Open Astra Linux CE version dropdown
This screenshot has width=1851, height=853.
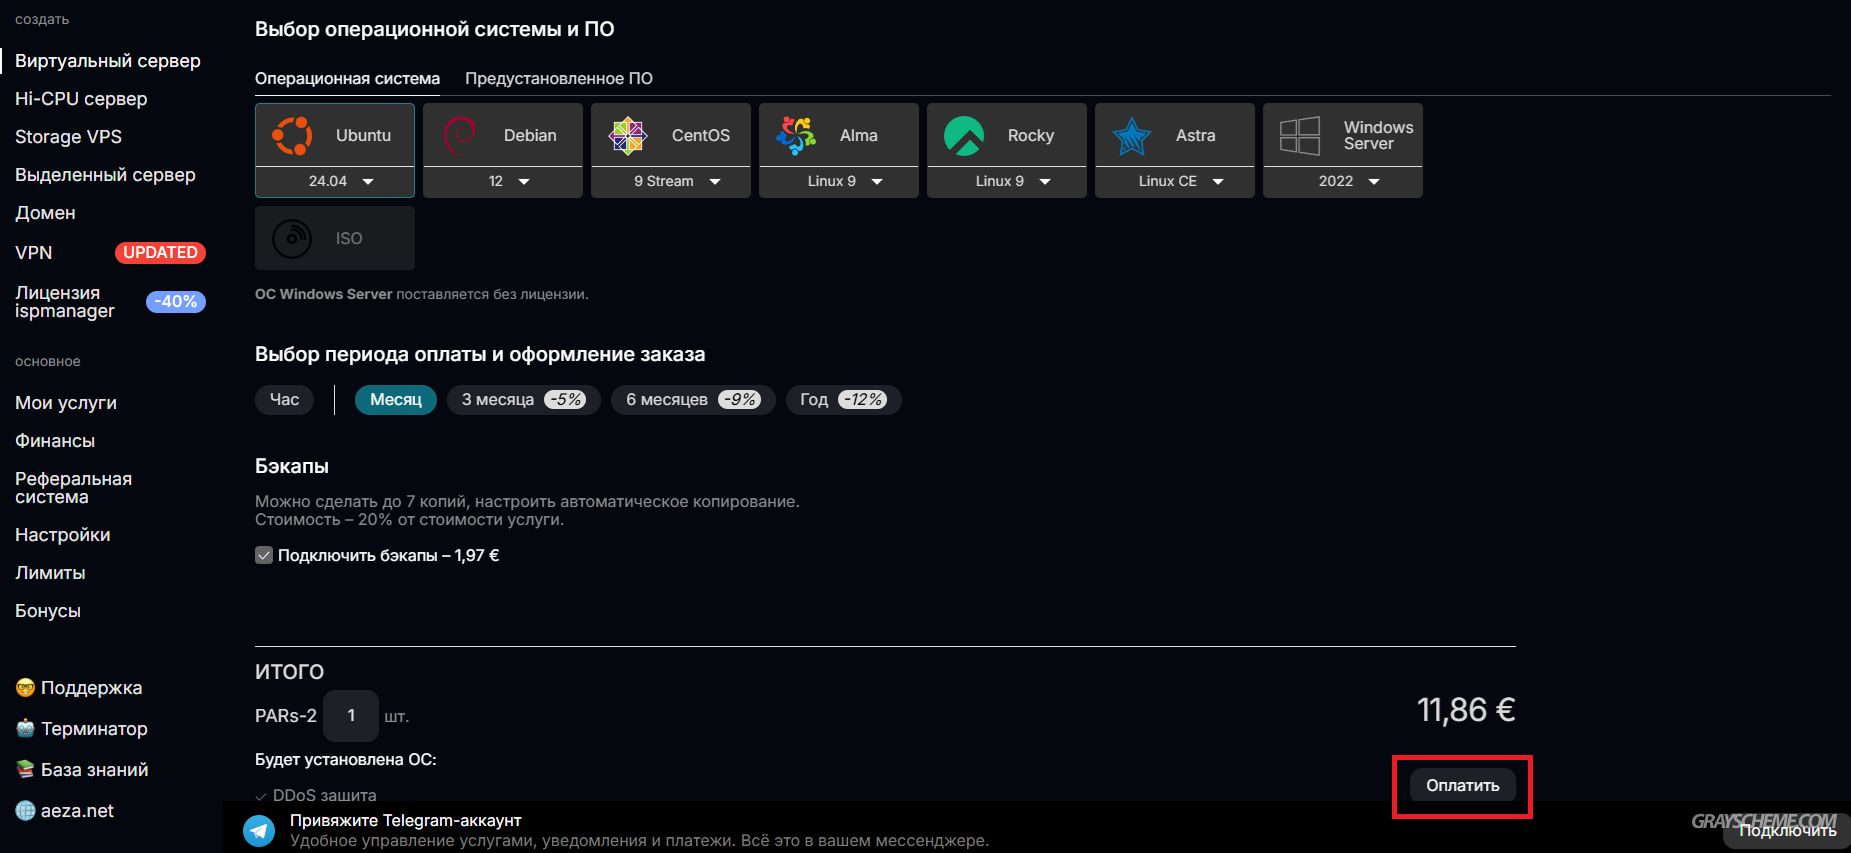coord(1175,182)
